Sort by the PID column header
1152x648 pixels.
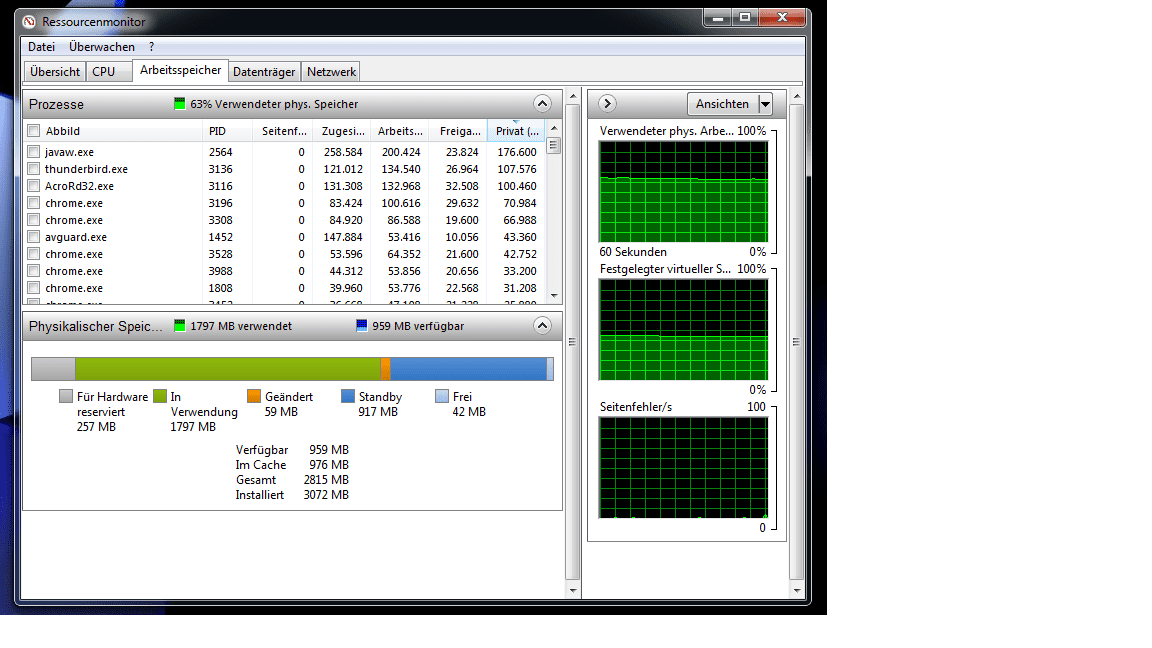(227, 131)
